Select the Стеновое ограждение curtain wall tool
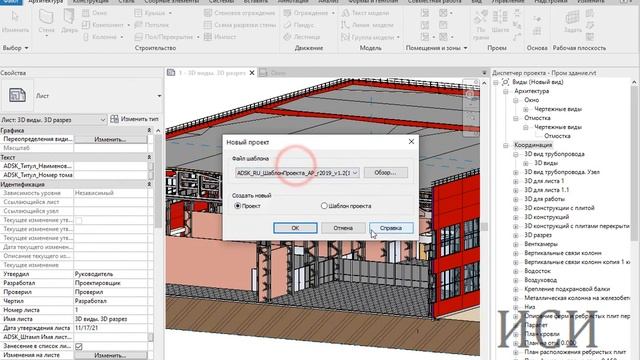Screen dimensions: 640x360 pos(240,13)
